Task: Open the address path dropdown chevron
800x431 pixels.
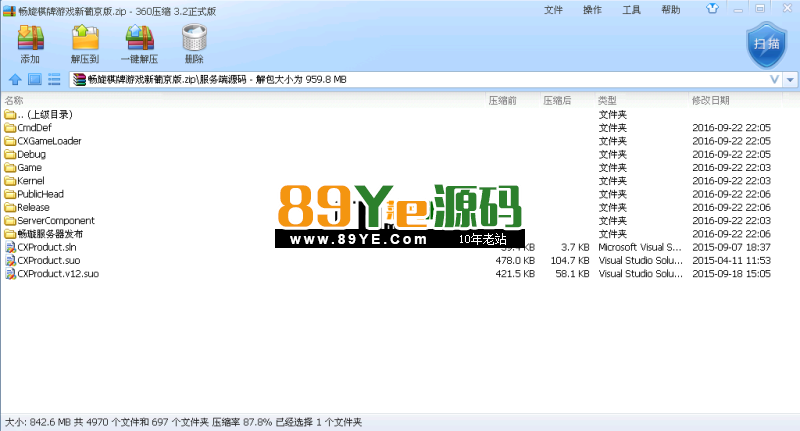Action: 775,79
